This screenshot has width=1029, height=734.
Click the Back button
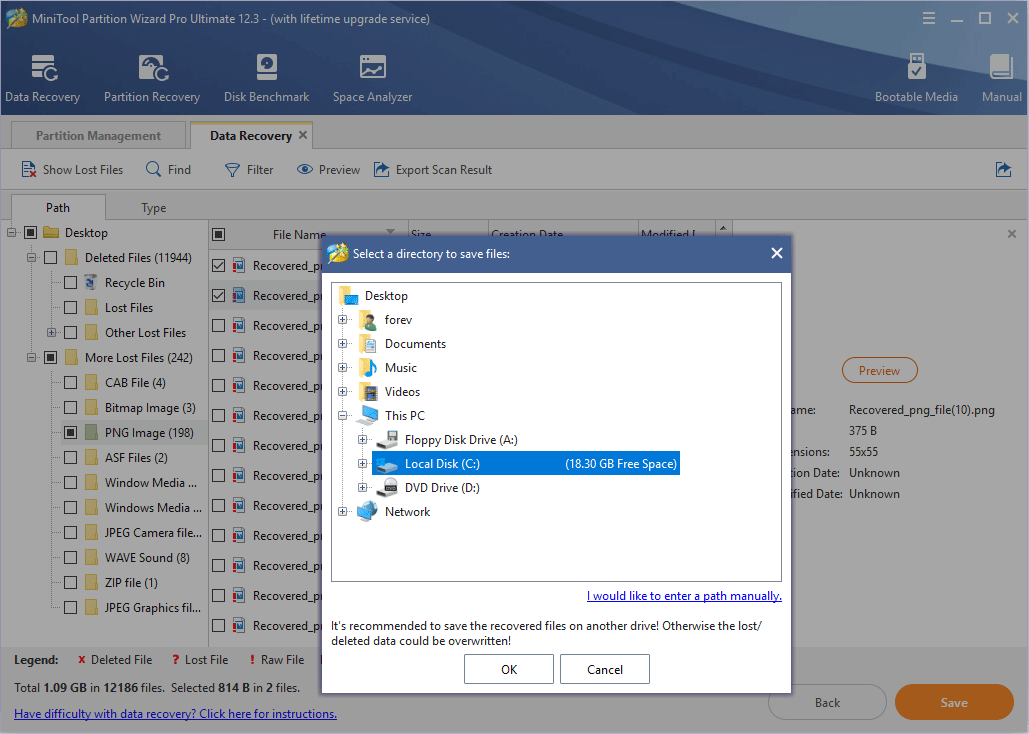click(x=827, y=702)
